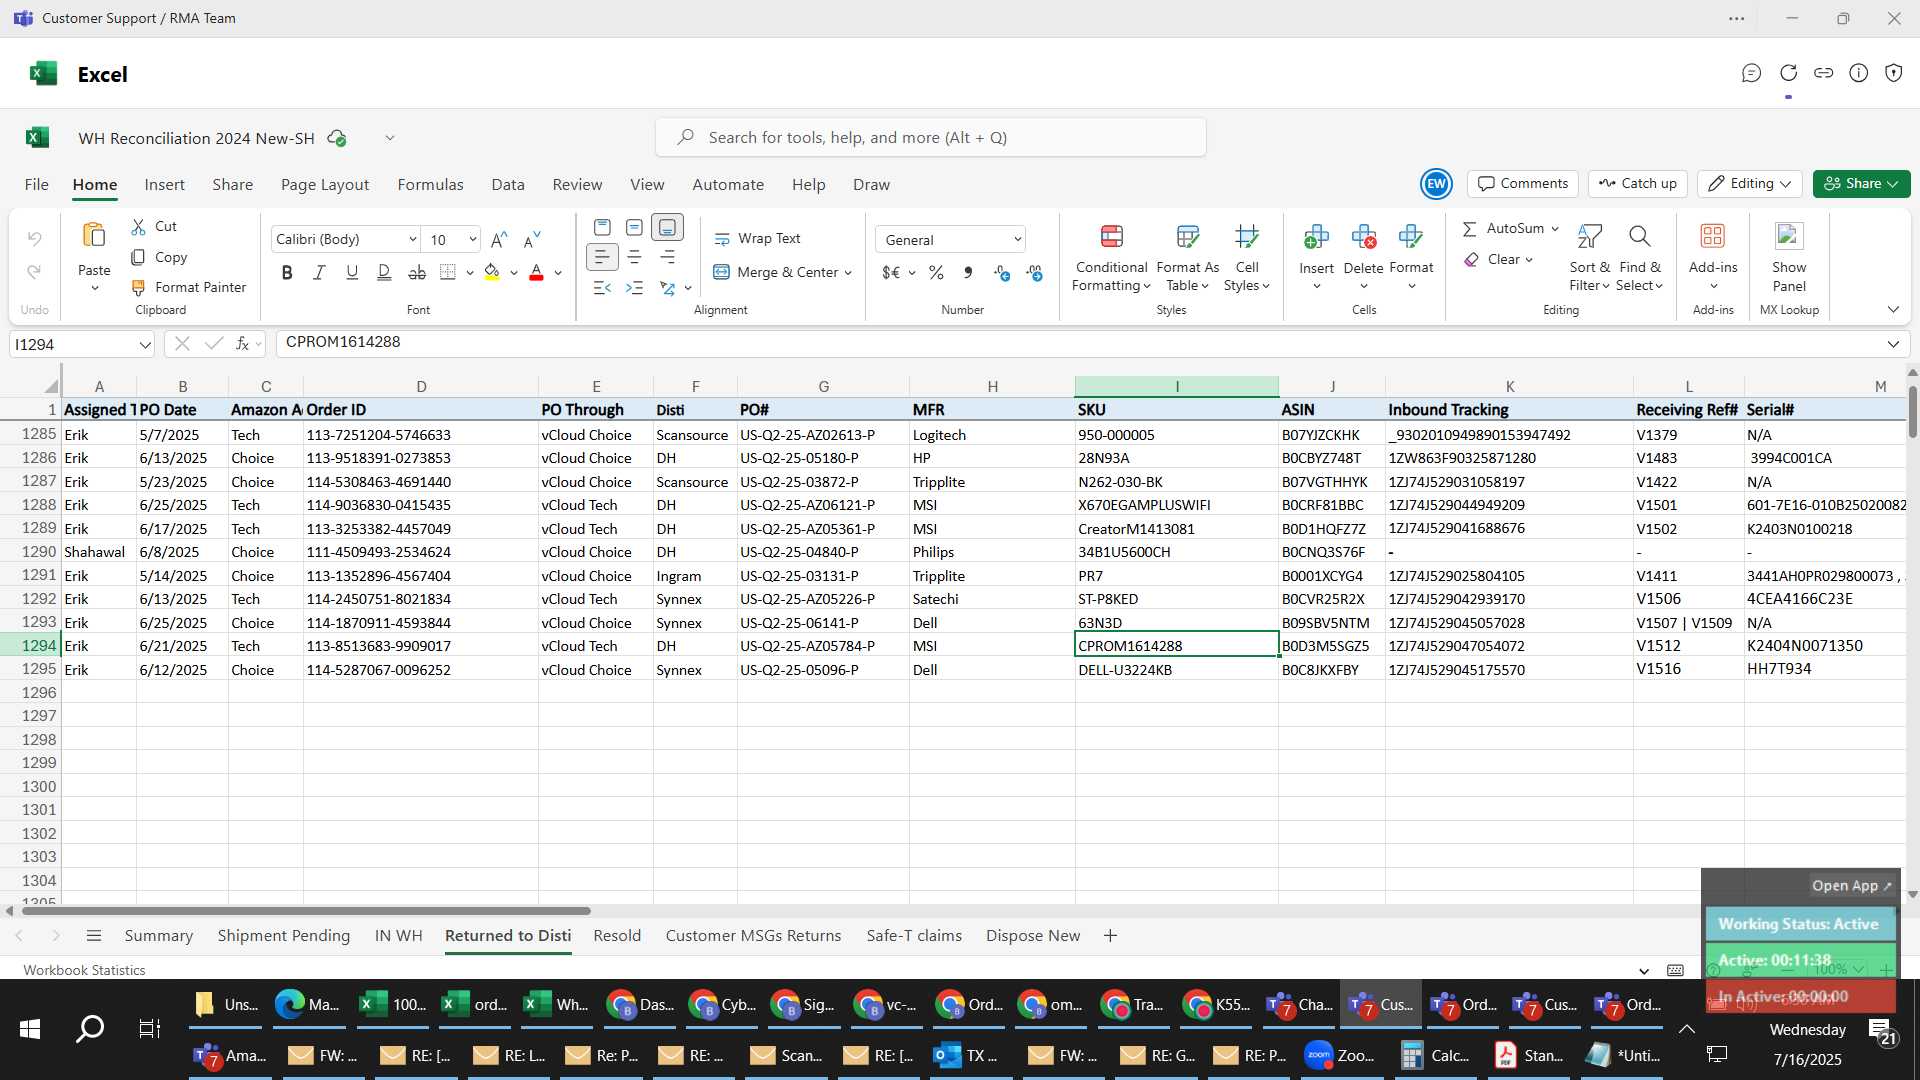Select the Format Painter tool
Viewport: 1920px width, 1080px height.
189,287
